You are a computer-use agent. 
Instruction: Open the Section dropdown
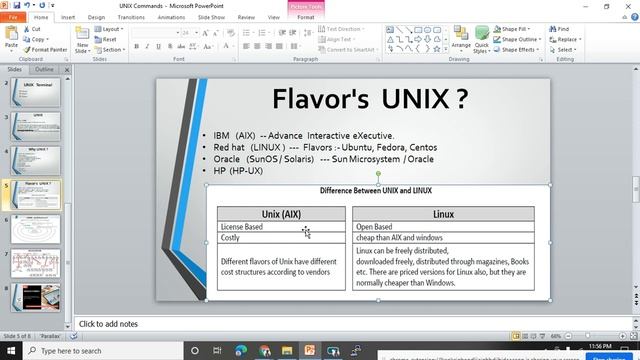110,50
